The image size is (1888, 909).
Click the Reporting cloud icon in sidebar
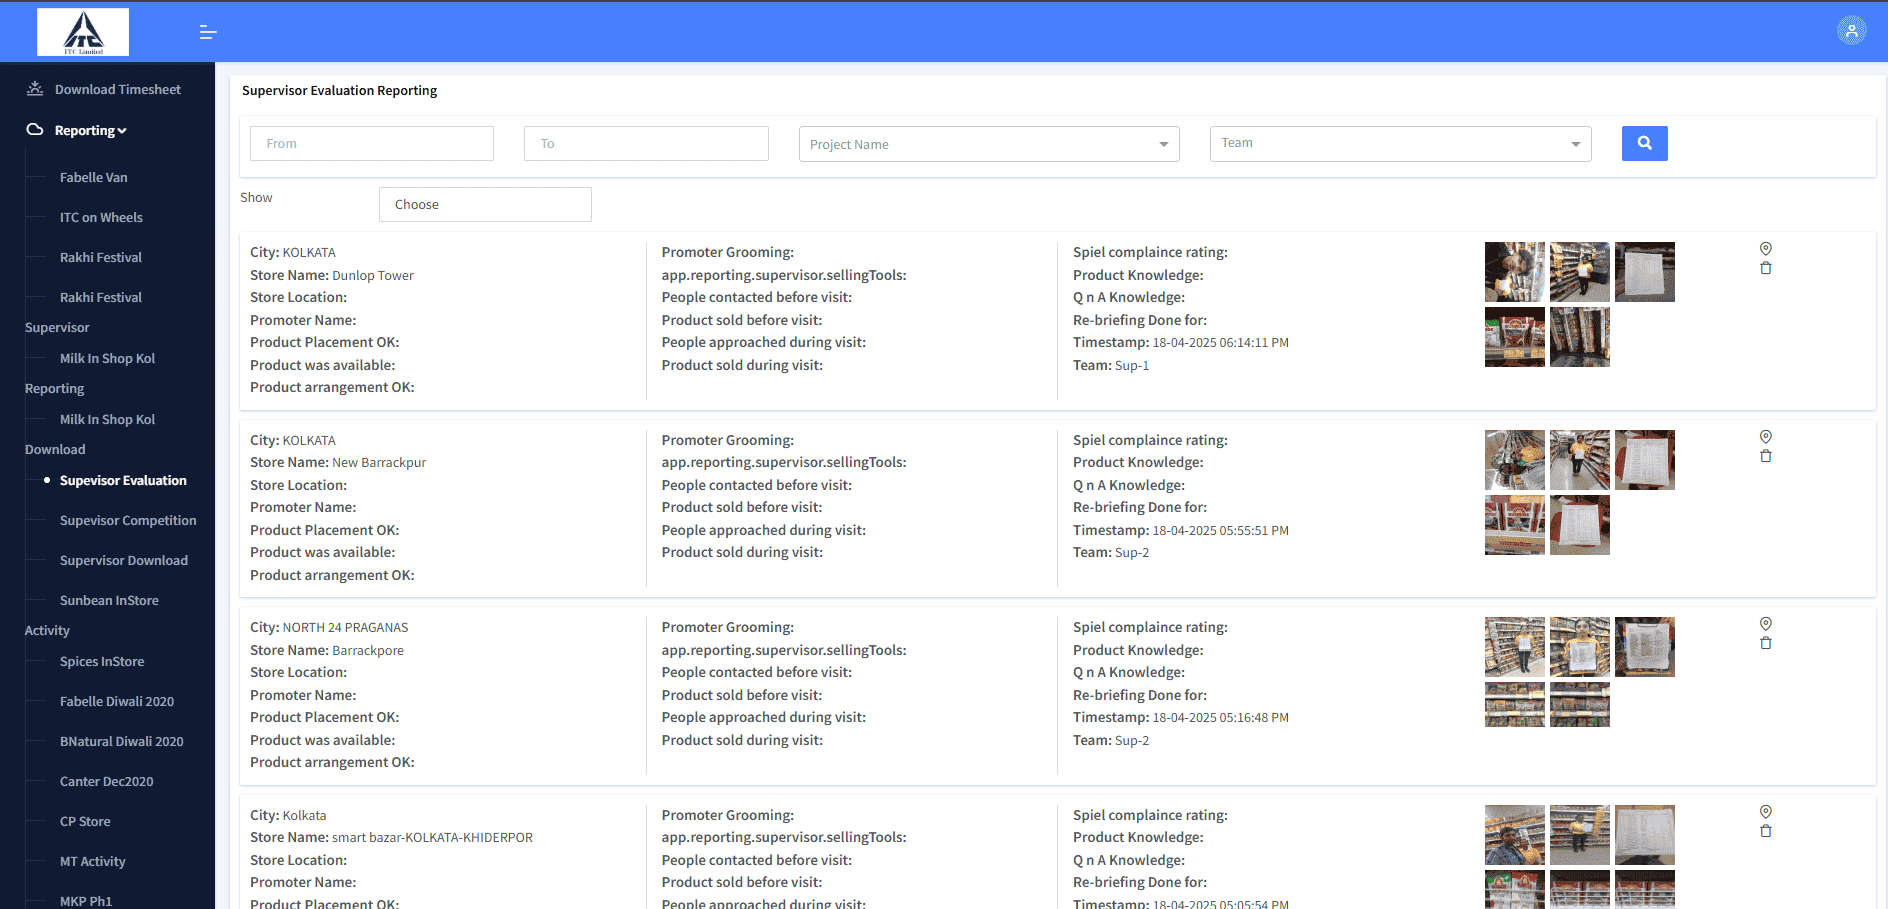(33, 129)
